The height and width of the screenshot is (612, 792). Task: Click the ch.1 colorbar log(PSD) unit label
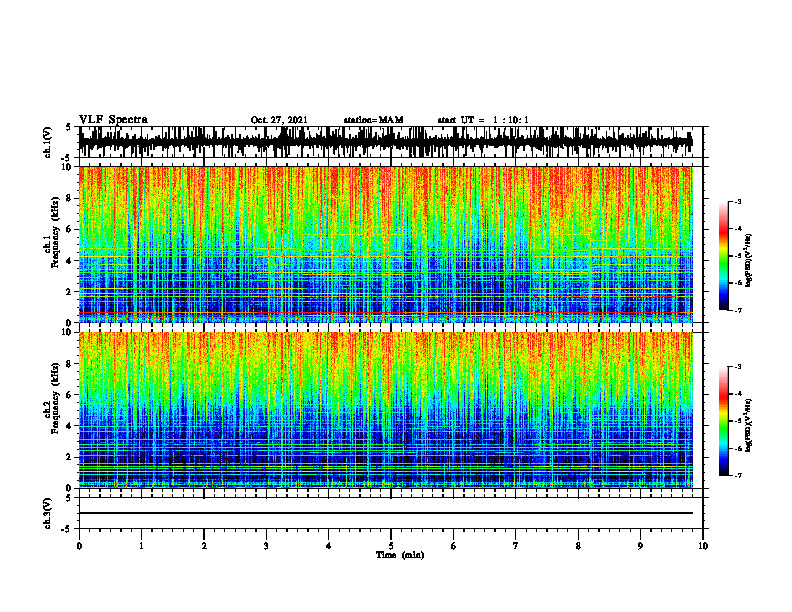[x=749, y=261]
